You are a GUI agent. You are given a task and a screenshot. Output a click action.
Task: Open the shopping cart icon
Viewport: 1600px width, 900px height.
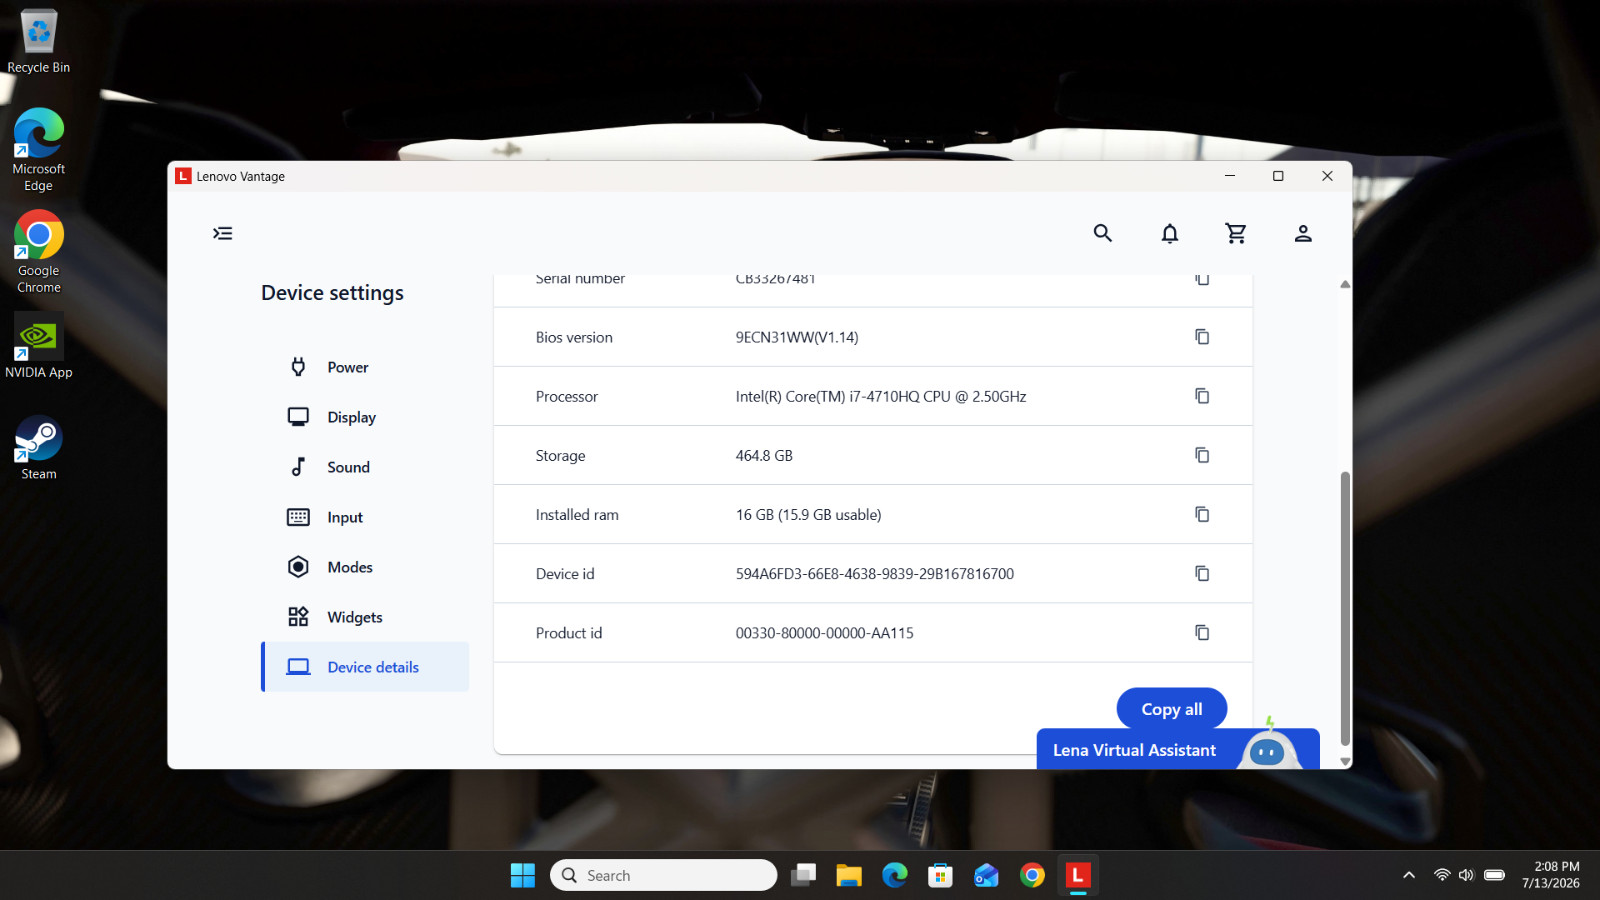[1236, 233]
